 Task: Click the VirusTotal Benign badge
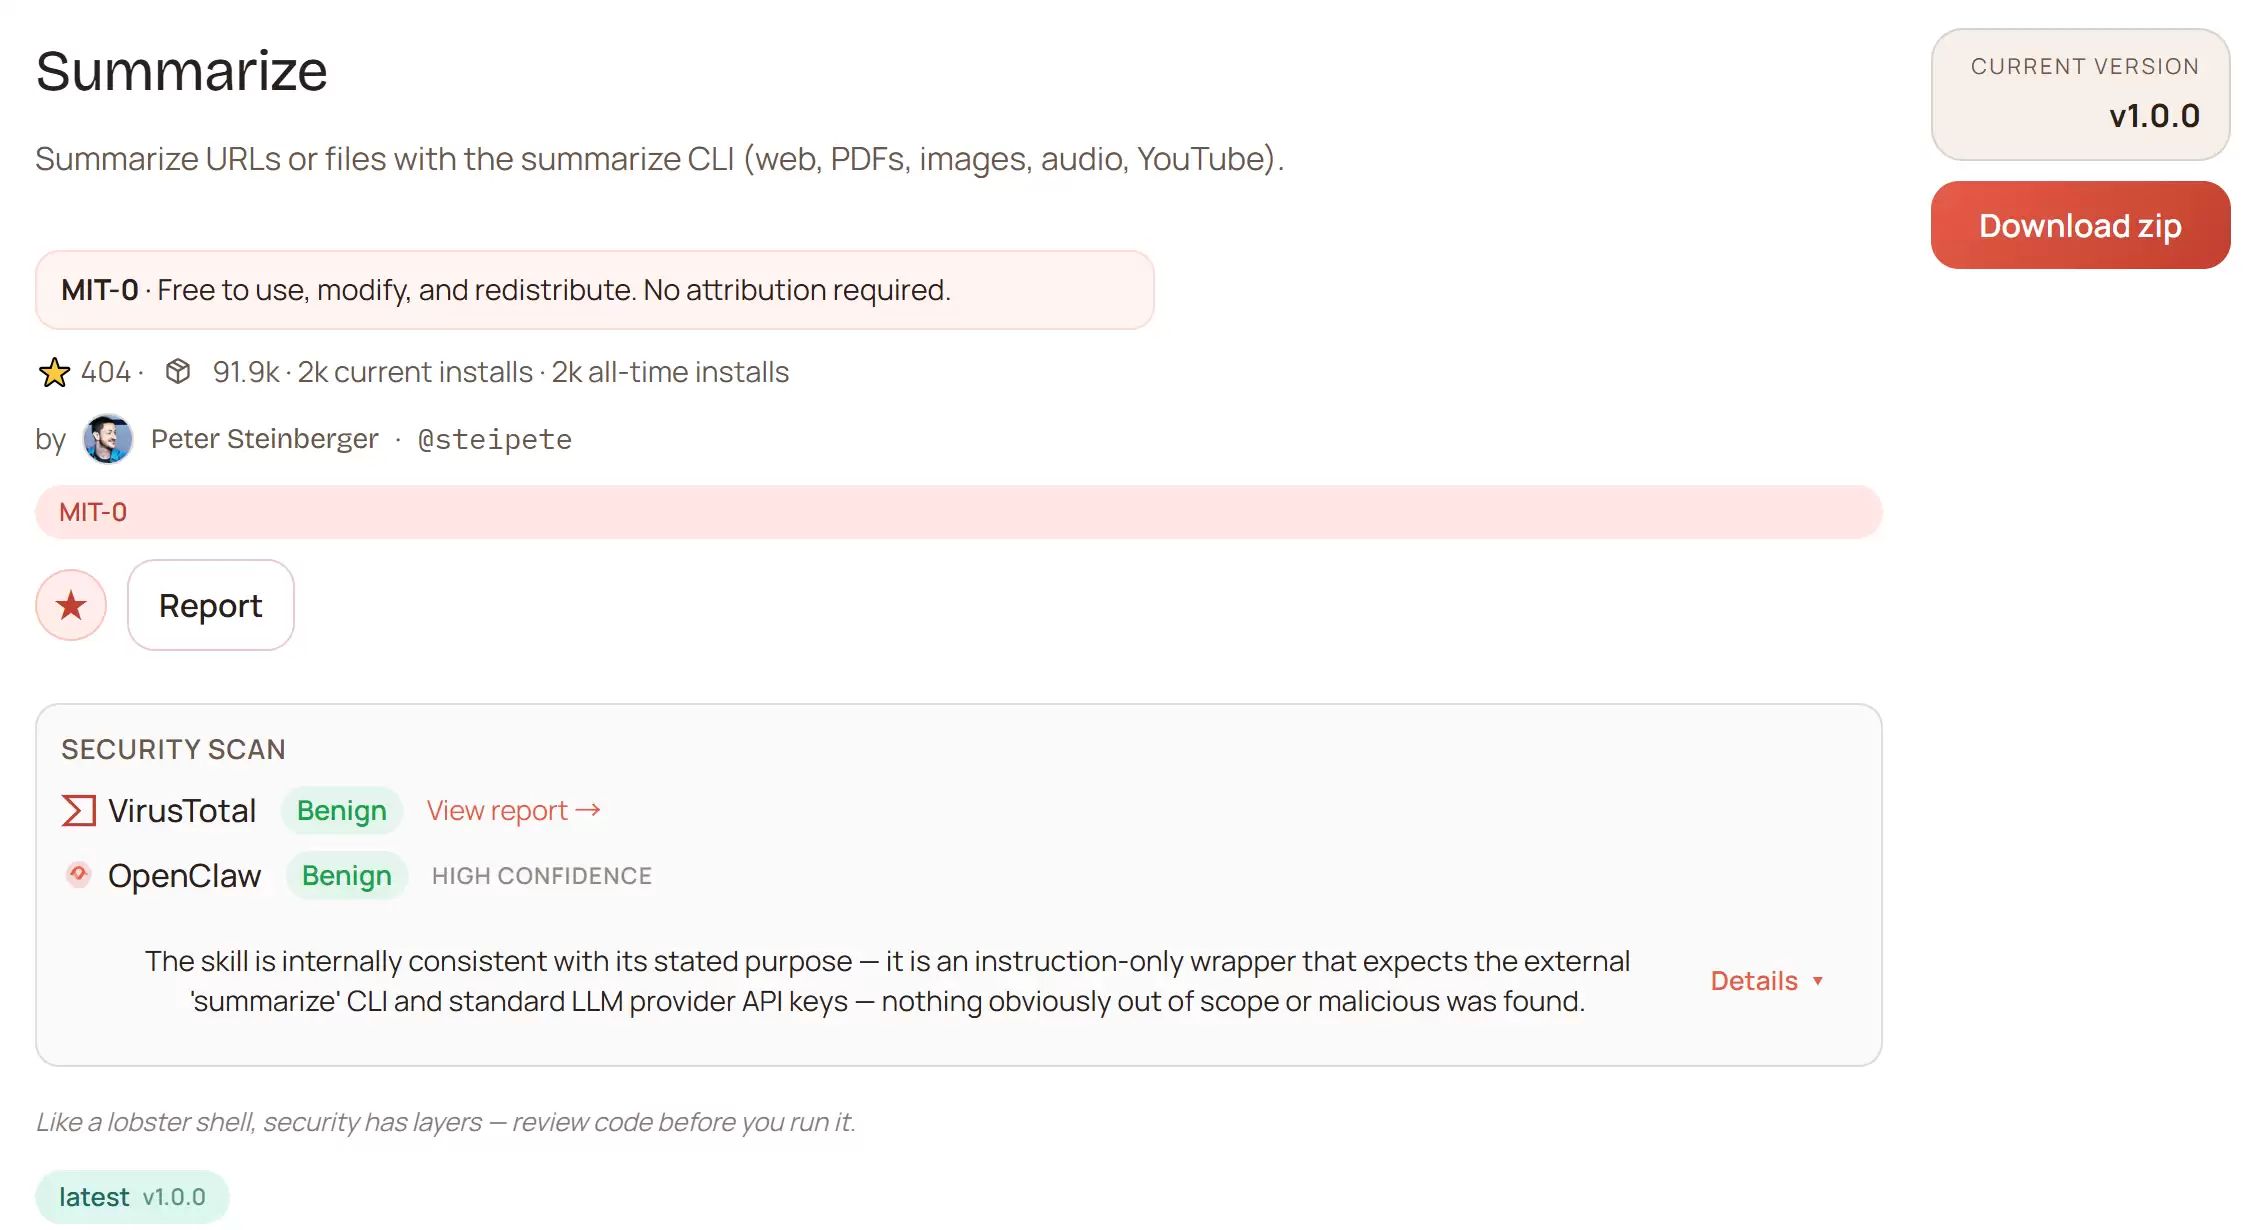(342, 810)
